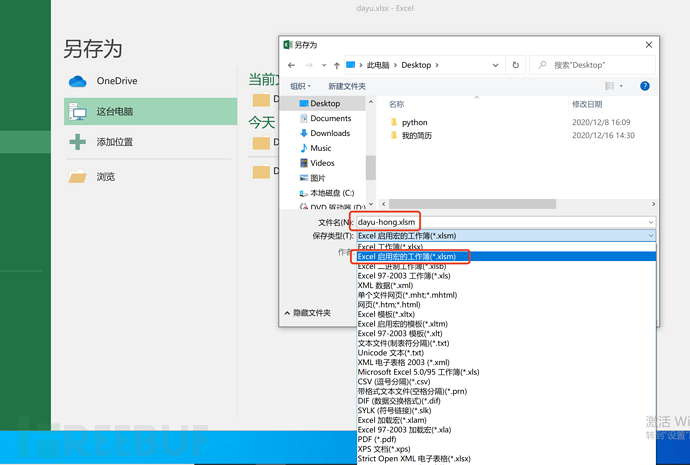
Task: Choose Strict Open XML 电子表格(*.xlsx) type
Action: tap(506, 459)
